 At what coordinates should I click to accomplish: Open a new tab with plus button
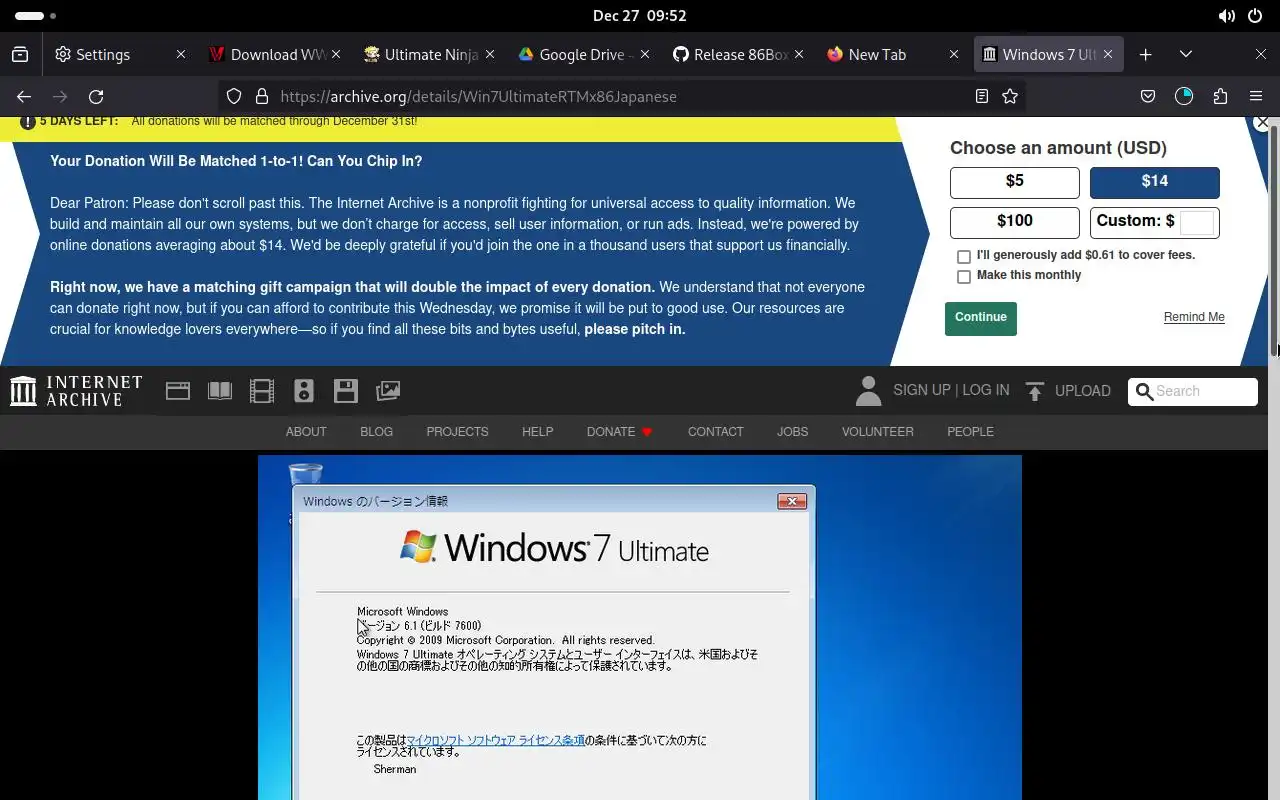(1146, 55)
